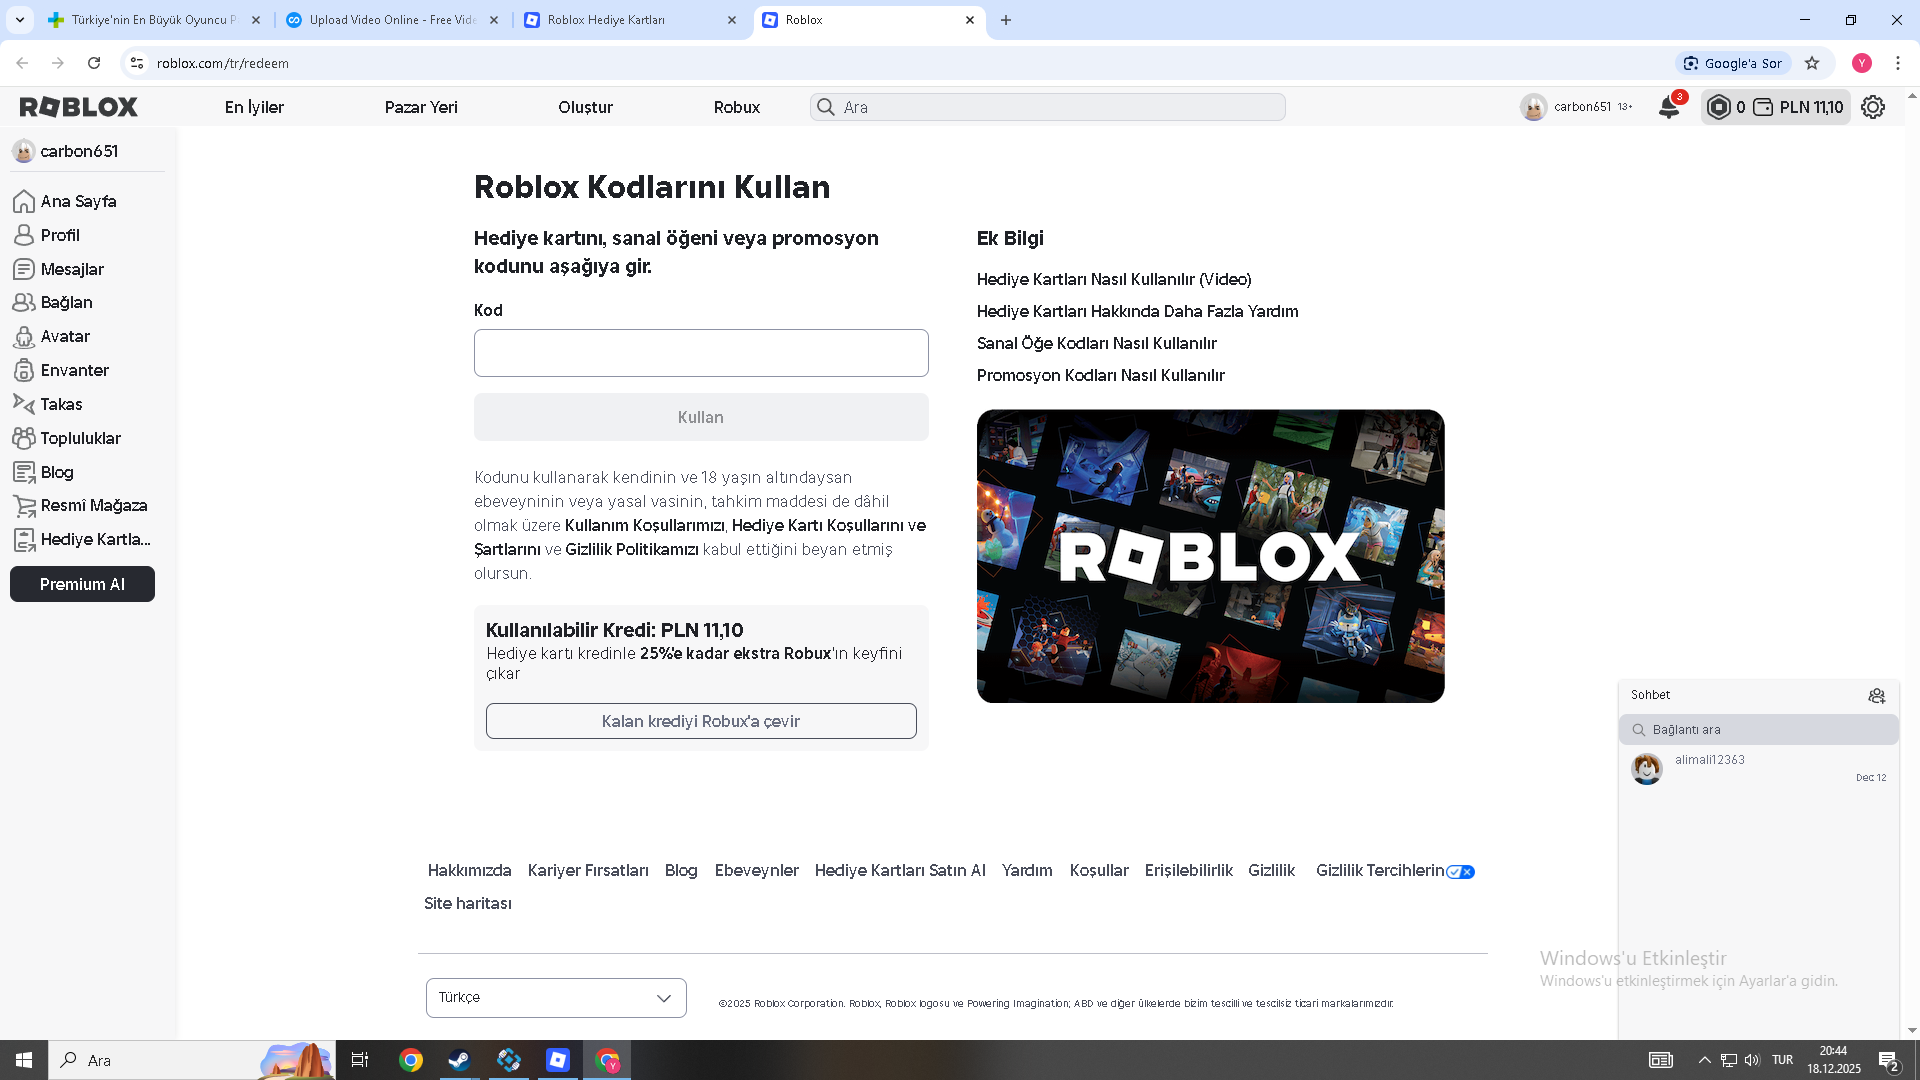Open a new Chrome tab
Screen dimensions: 1920x1080
(1006, 20)
